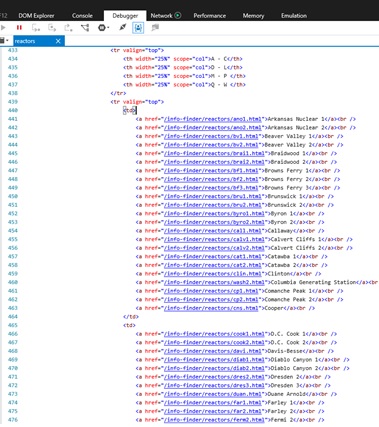Follow the ferm2.html Fermi 2 link

click(x=214, y=420)
